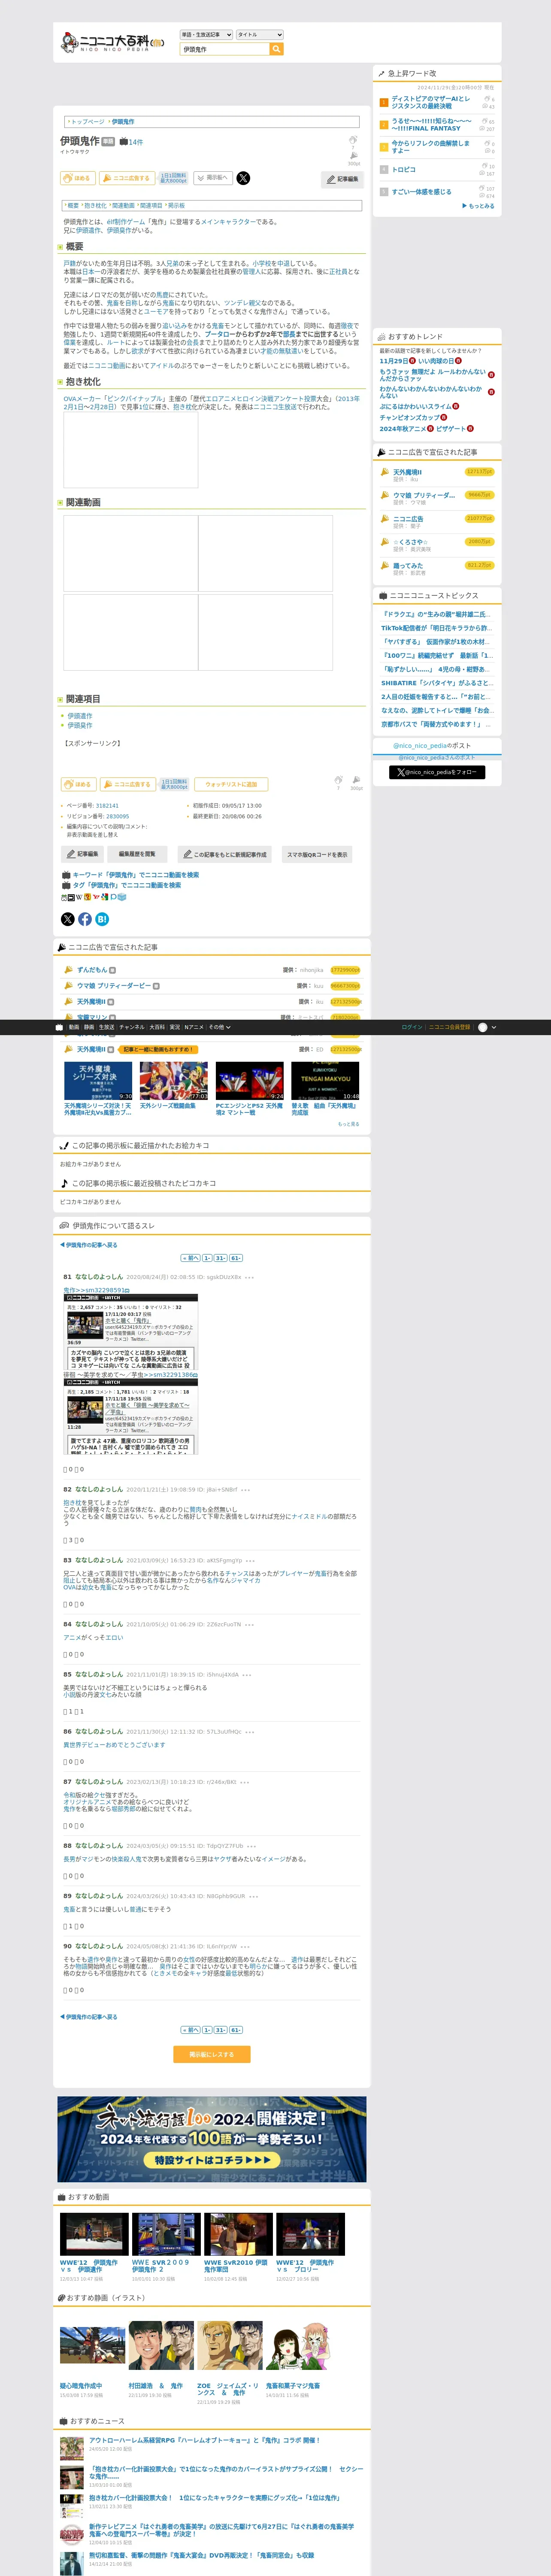
Task: Open the top 掲示板へ button
Action: tap(213, 178)
